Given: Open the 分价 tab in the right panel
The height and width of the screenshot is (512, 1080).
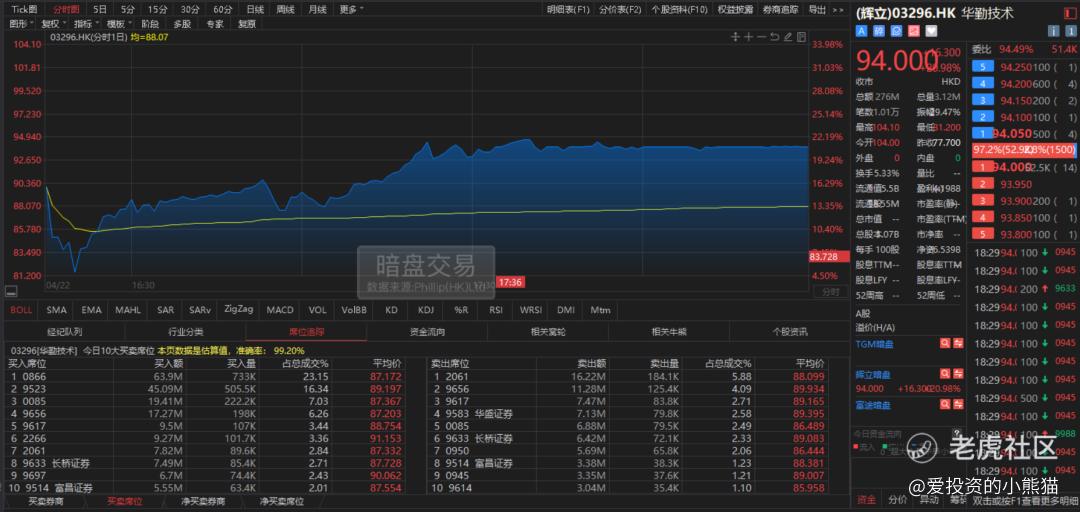Looking at the screenshot, I should pyautogui.click(x=897, y=500).
